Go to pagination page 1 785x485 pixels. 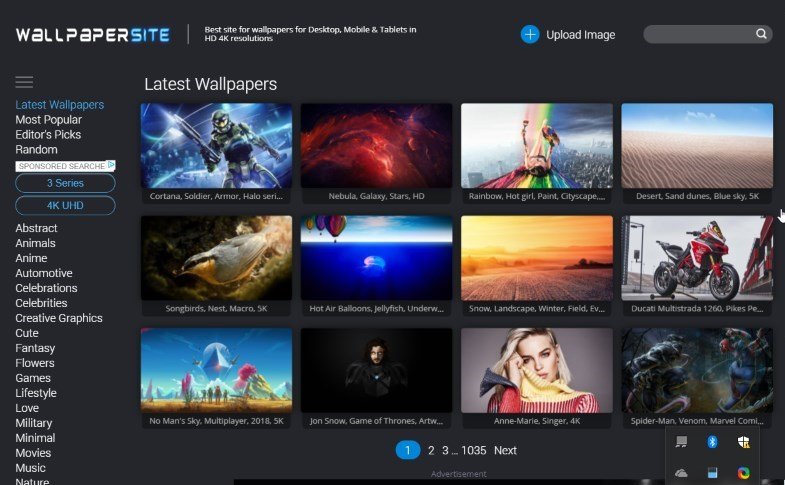coord(408,450)
